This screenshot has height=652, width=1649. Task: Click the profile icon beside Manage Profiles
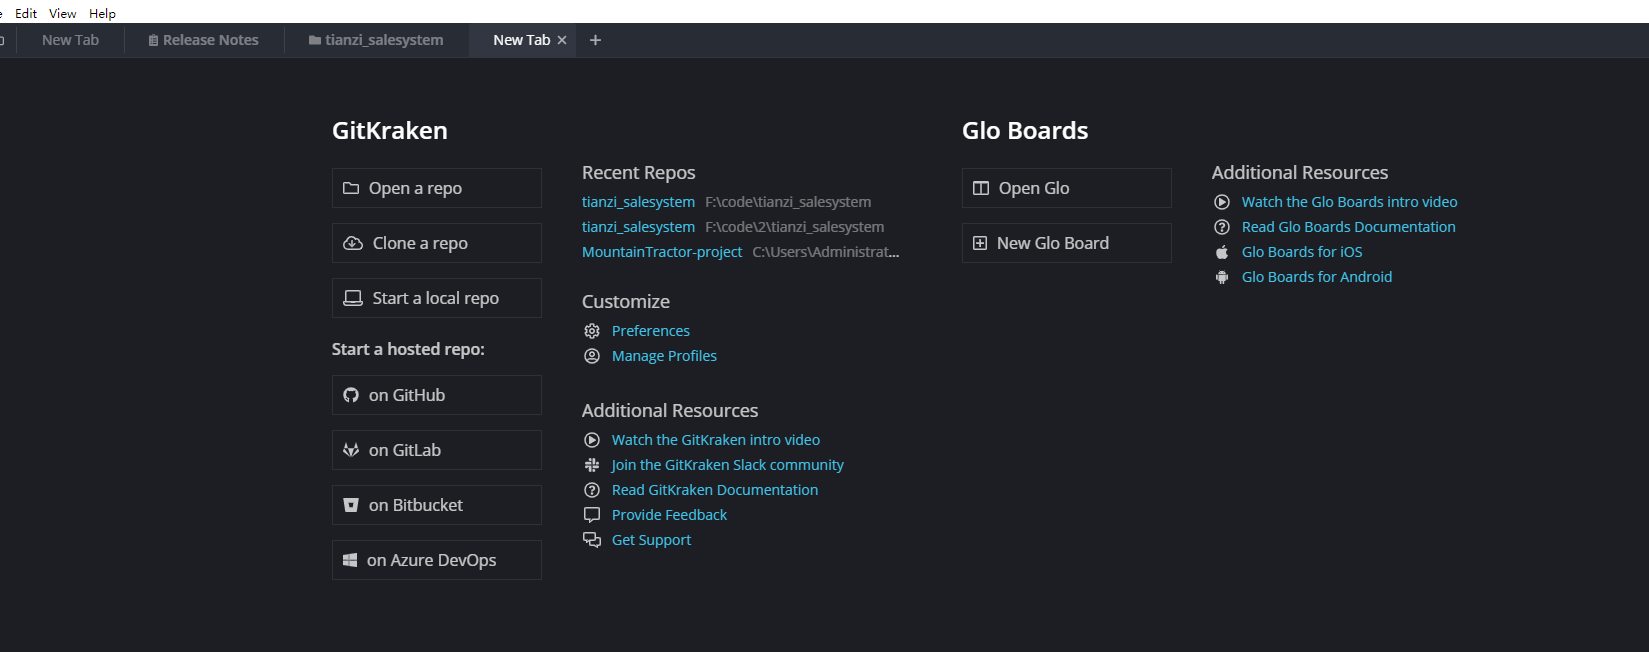point(592,356)
